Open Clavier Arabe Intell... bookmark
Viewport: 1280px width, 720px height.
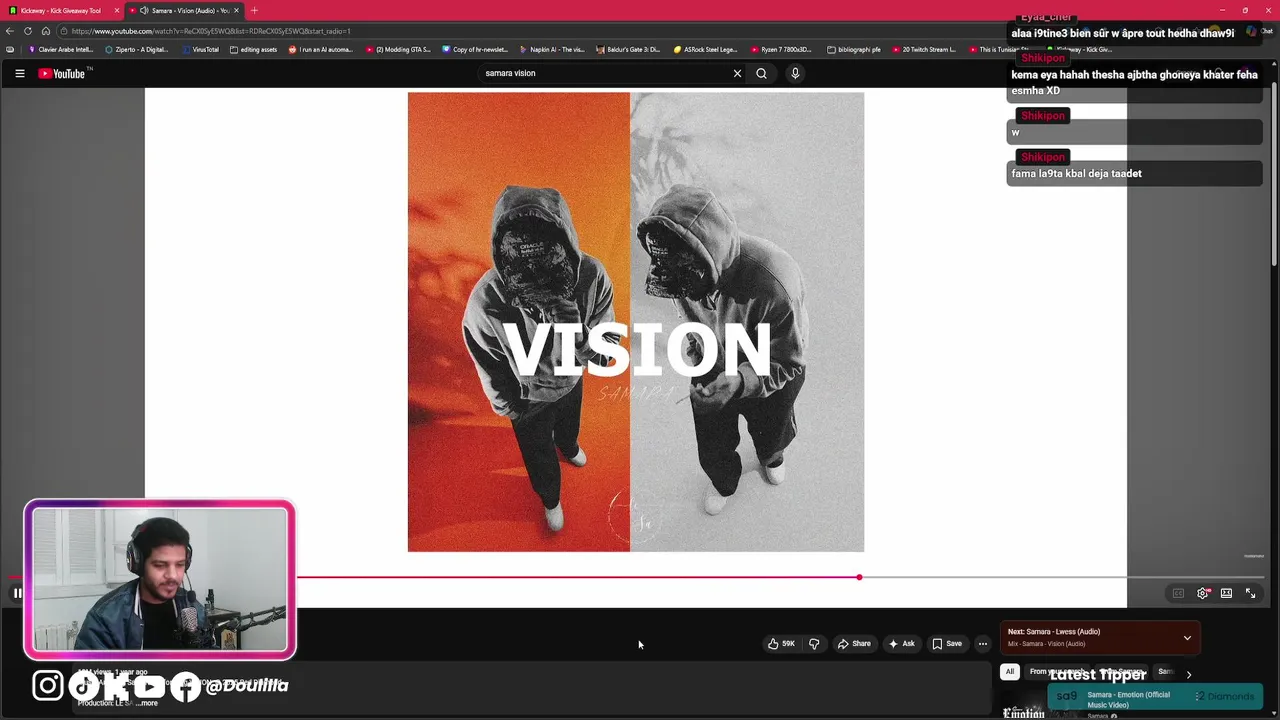61,49
